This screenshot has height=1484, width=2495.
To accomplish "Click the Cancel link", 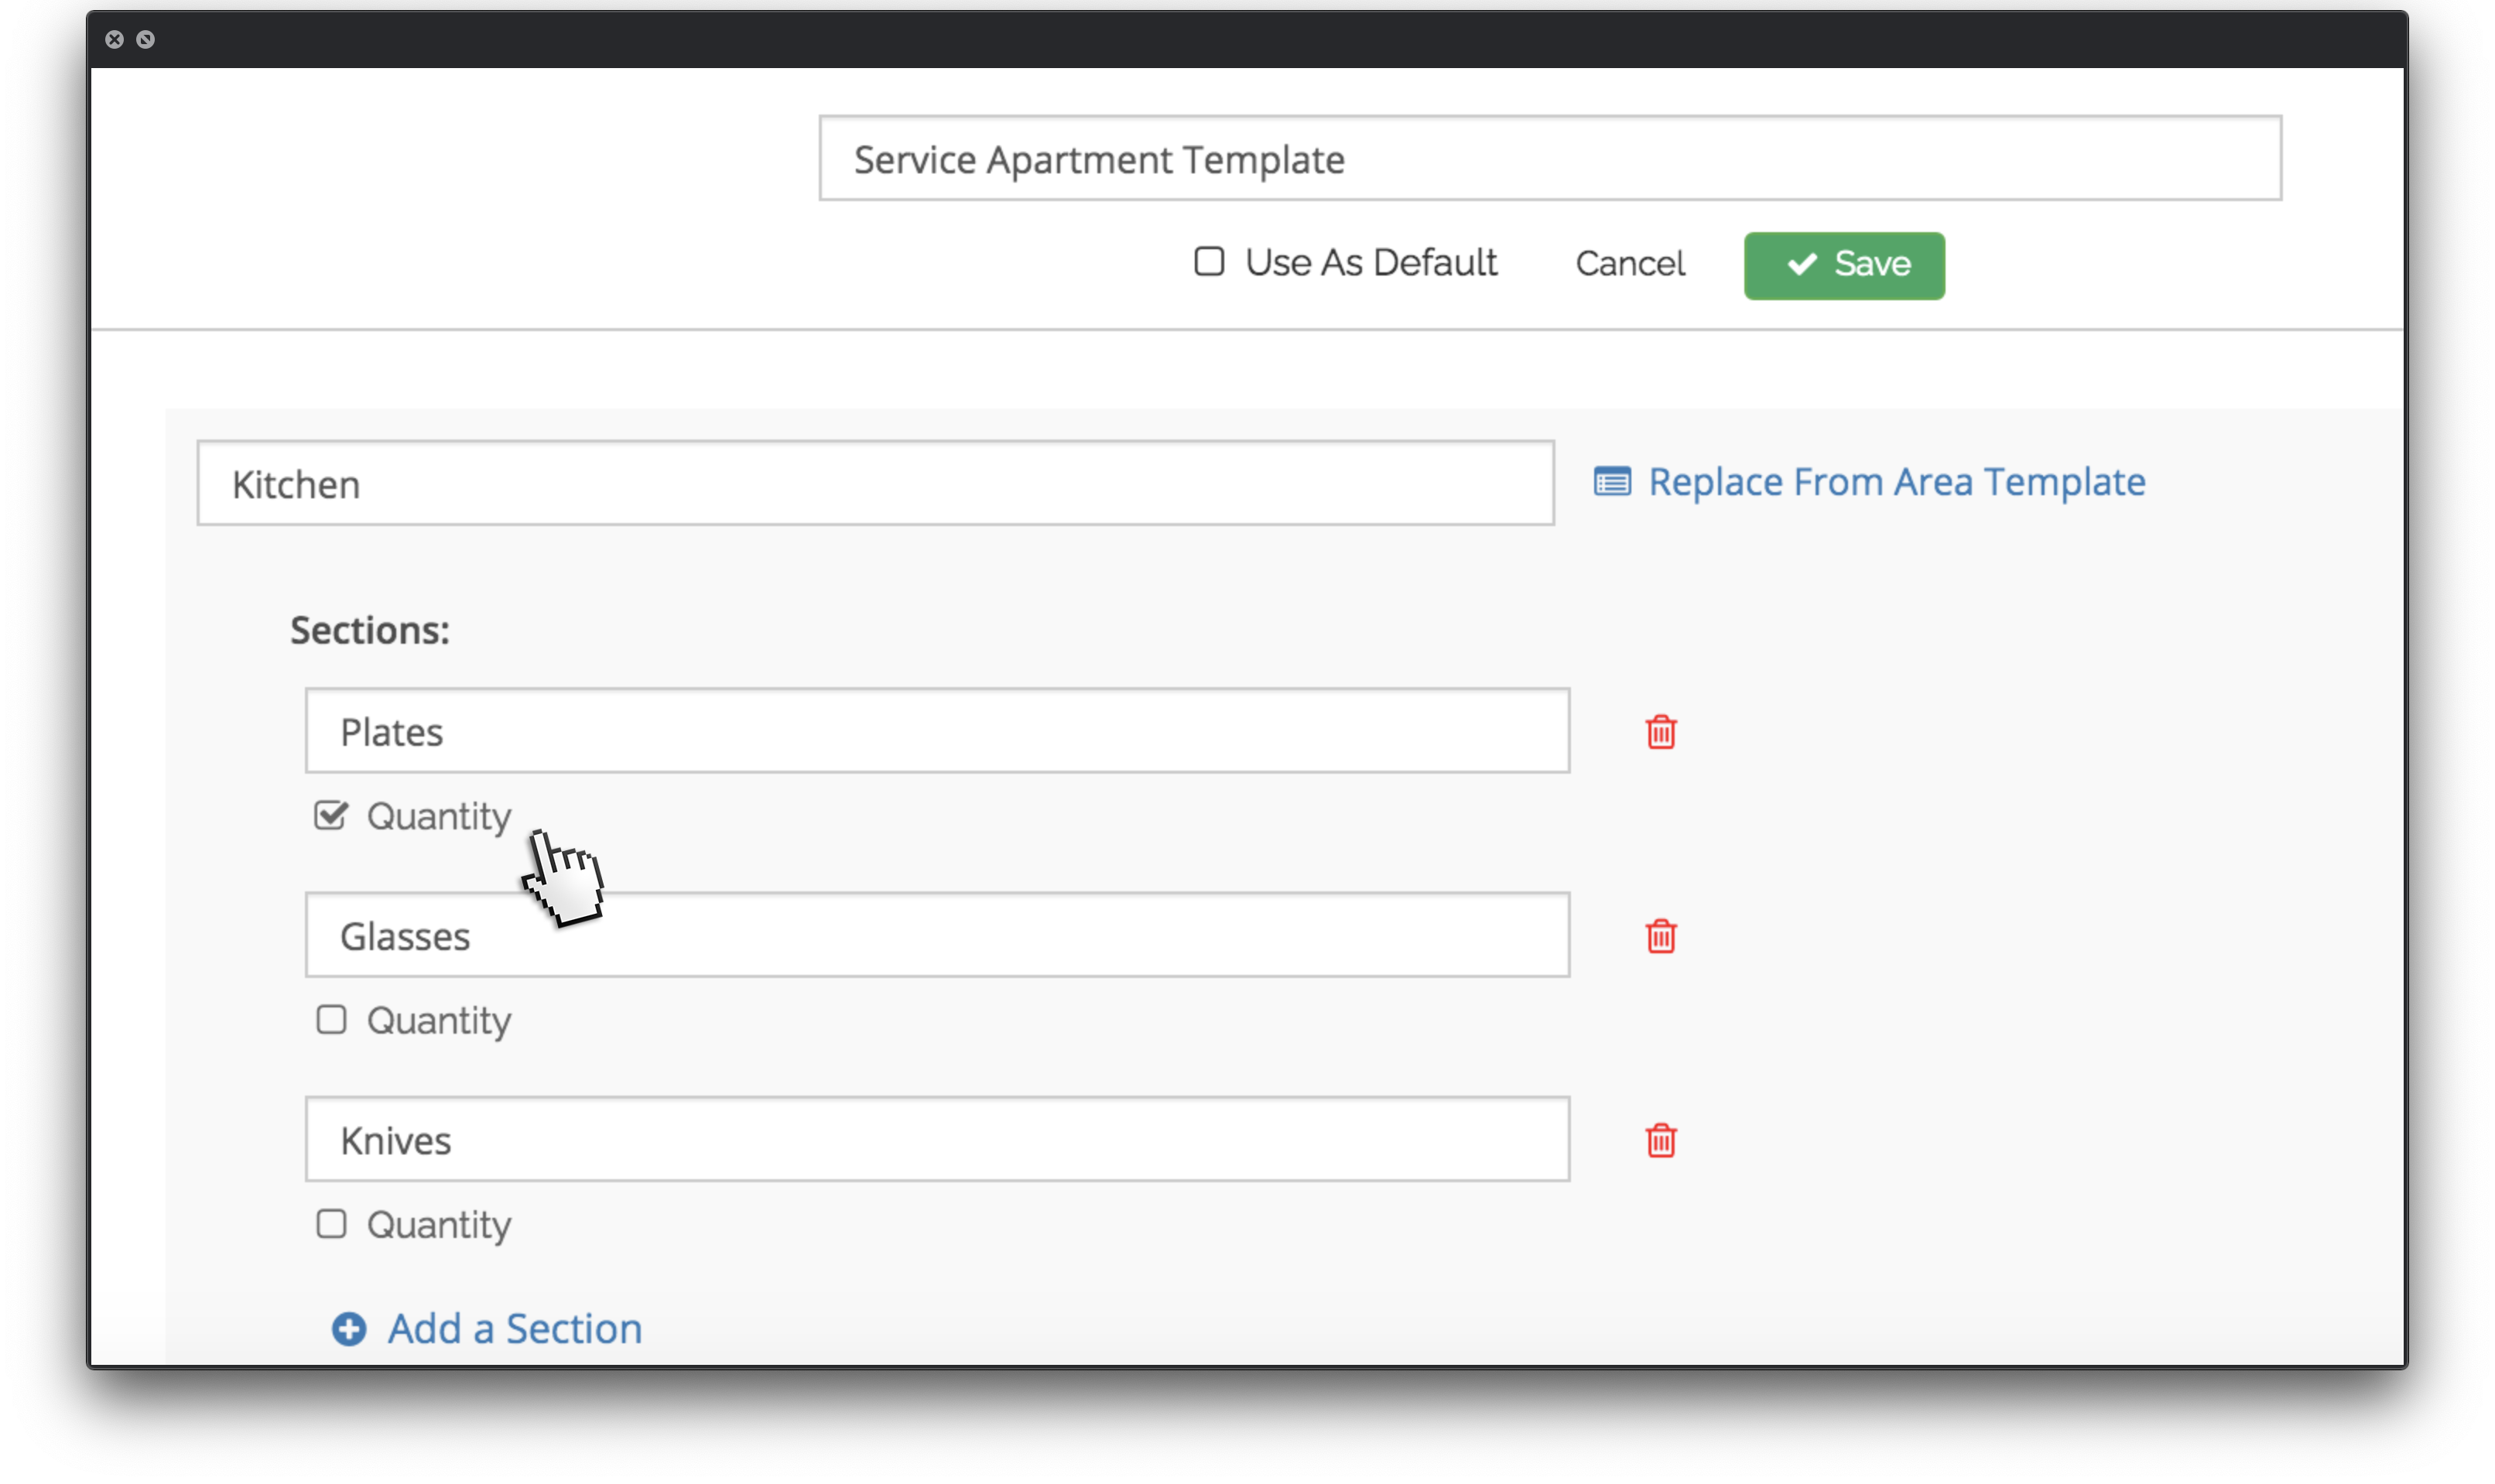I will [1630, 264].
